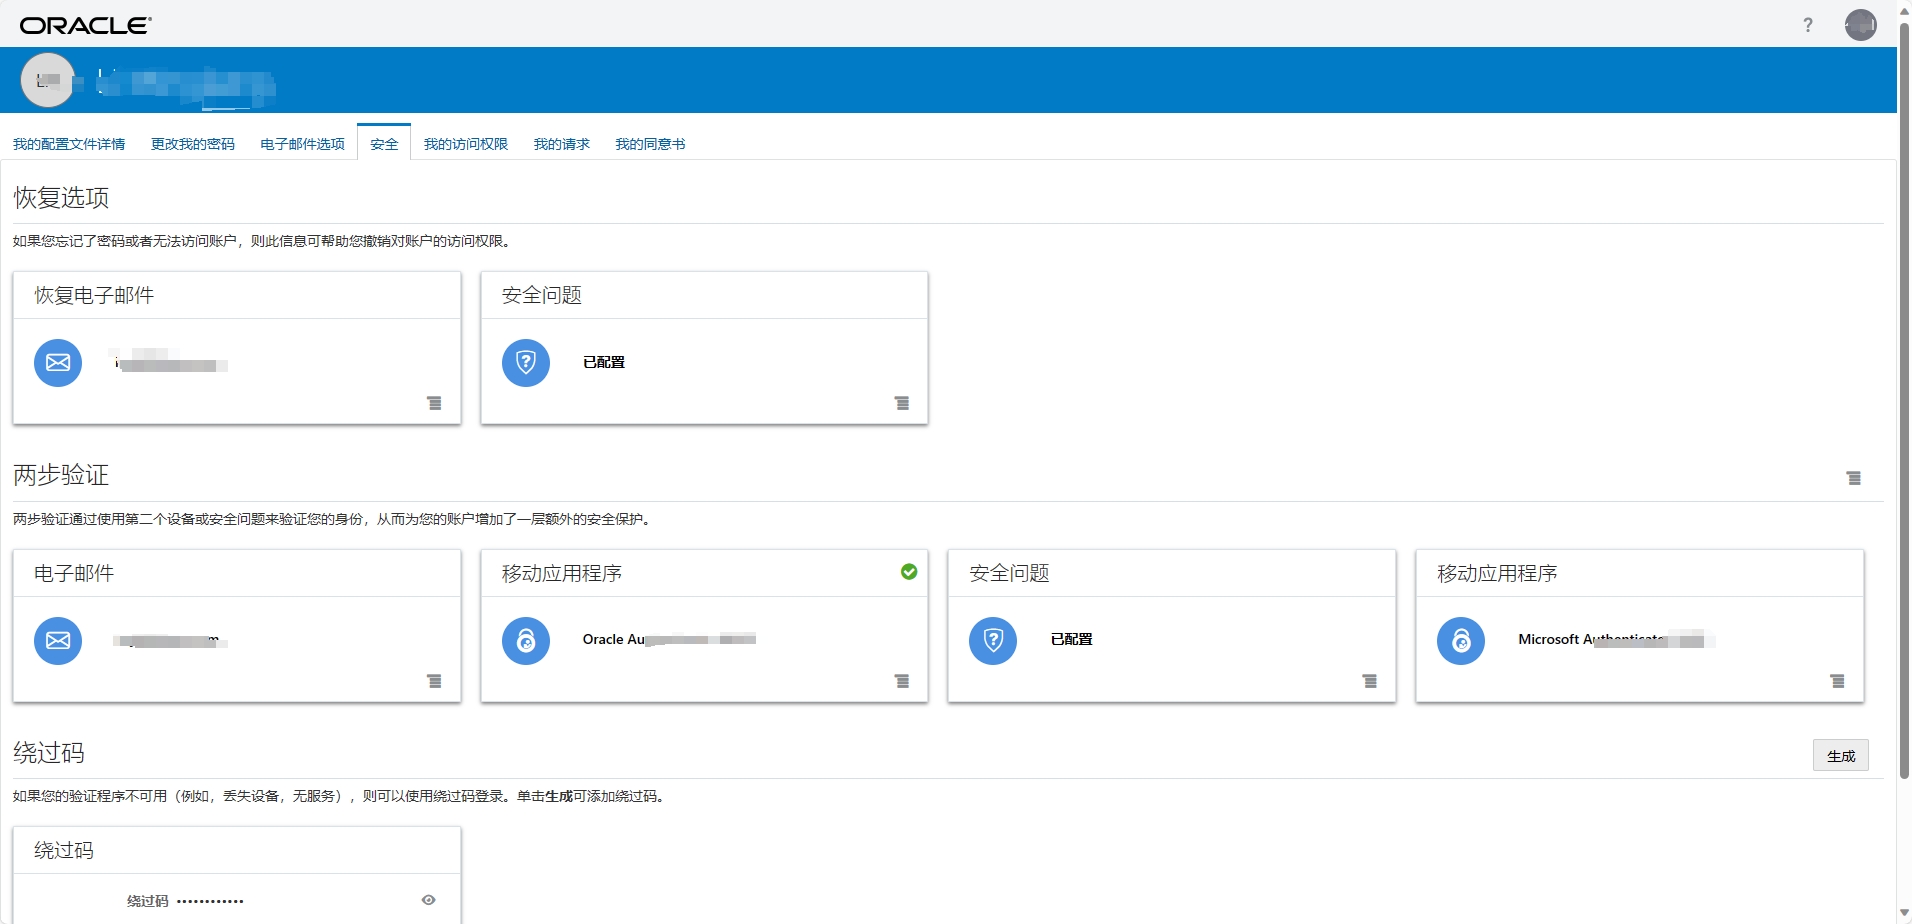Switch to the 电子邮件选项 tab
Image resolution: width=1912 pixels, height=924 pixels.
(x=302, y=144)
